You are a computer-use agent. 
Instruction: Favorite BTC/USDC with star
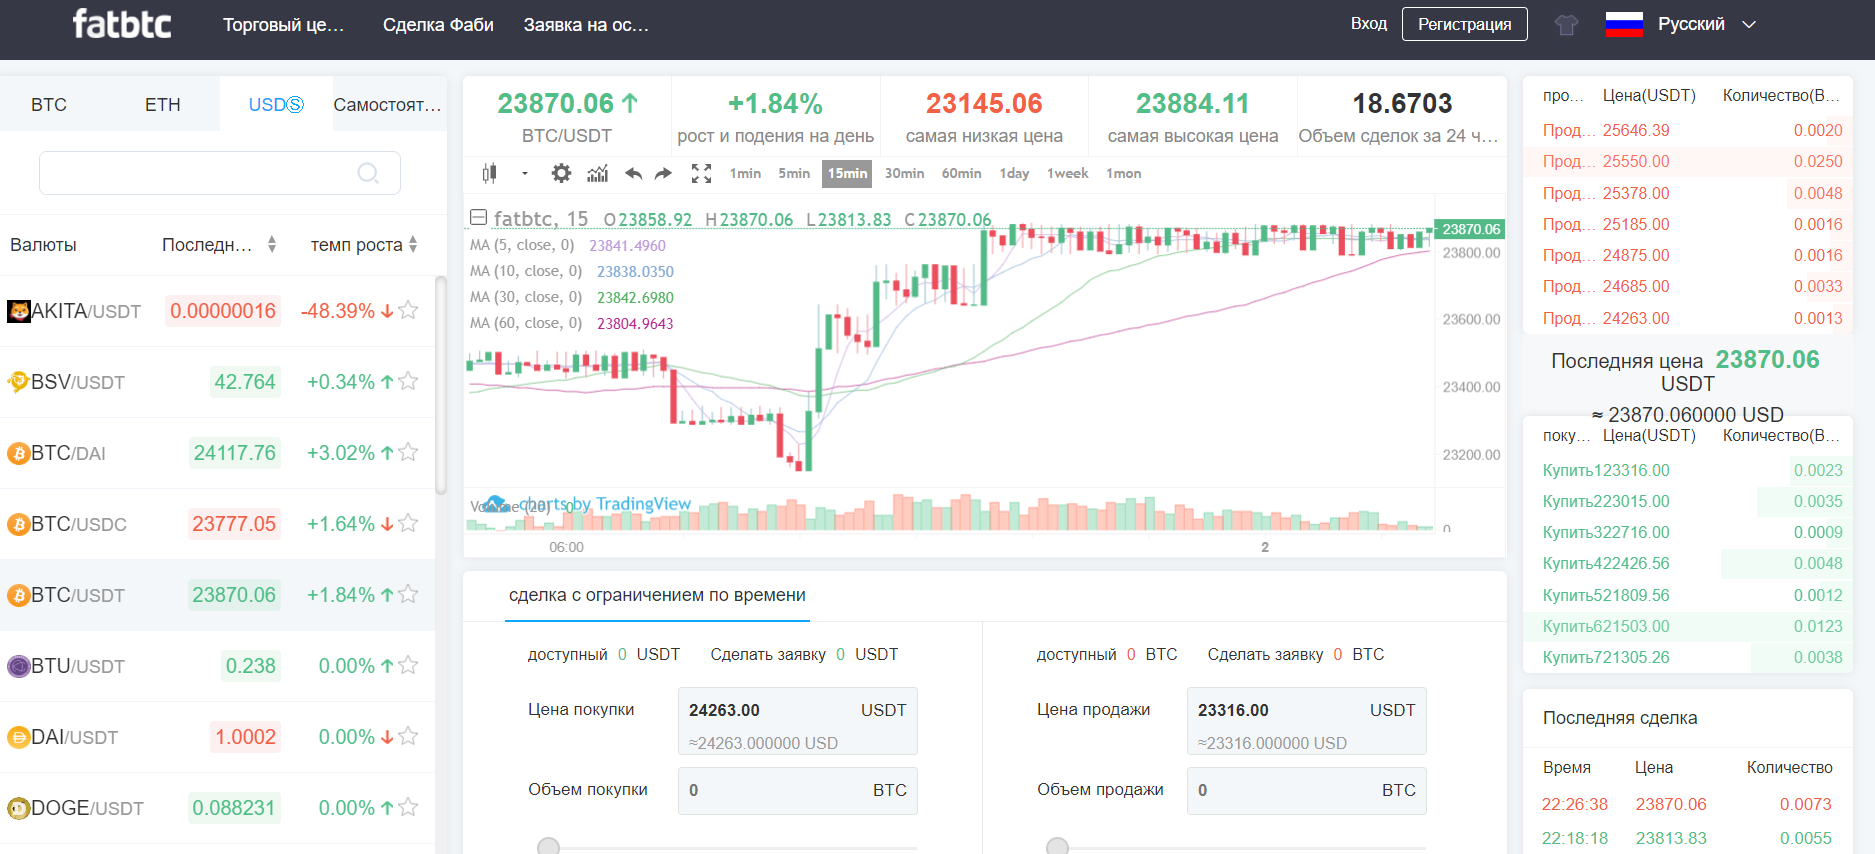tap(408, 523)
